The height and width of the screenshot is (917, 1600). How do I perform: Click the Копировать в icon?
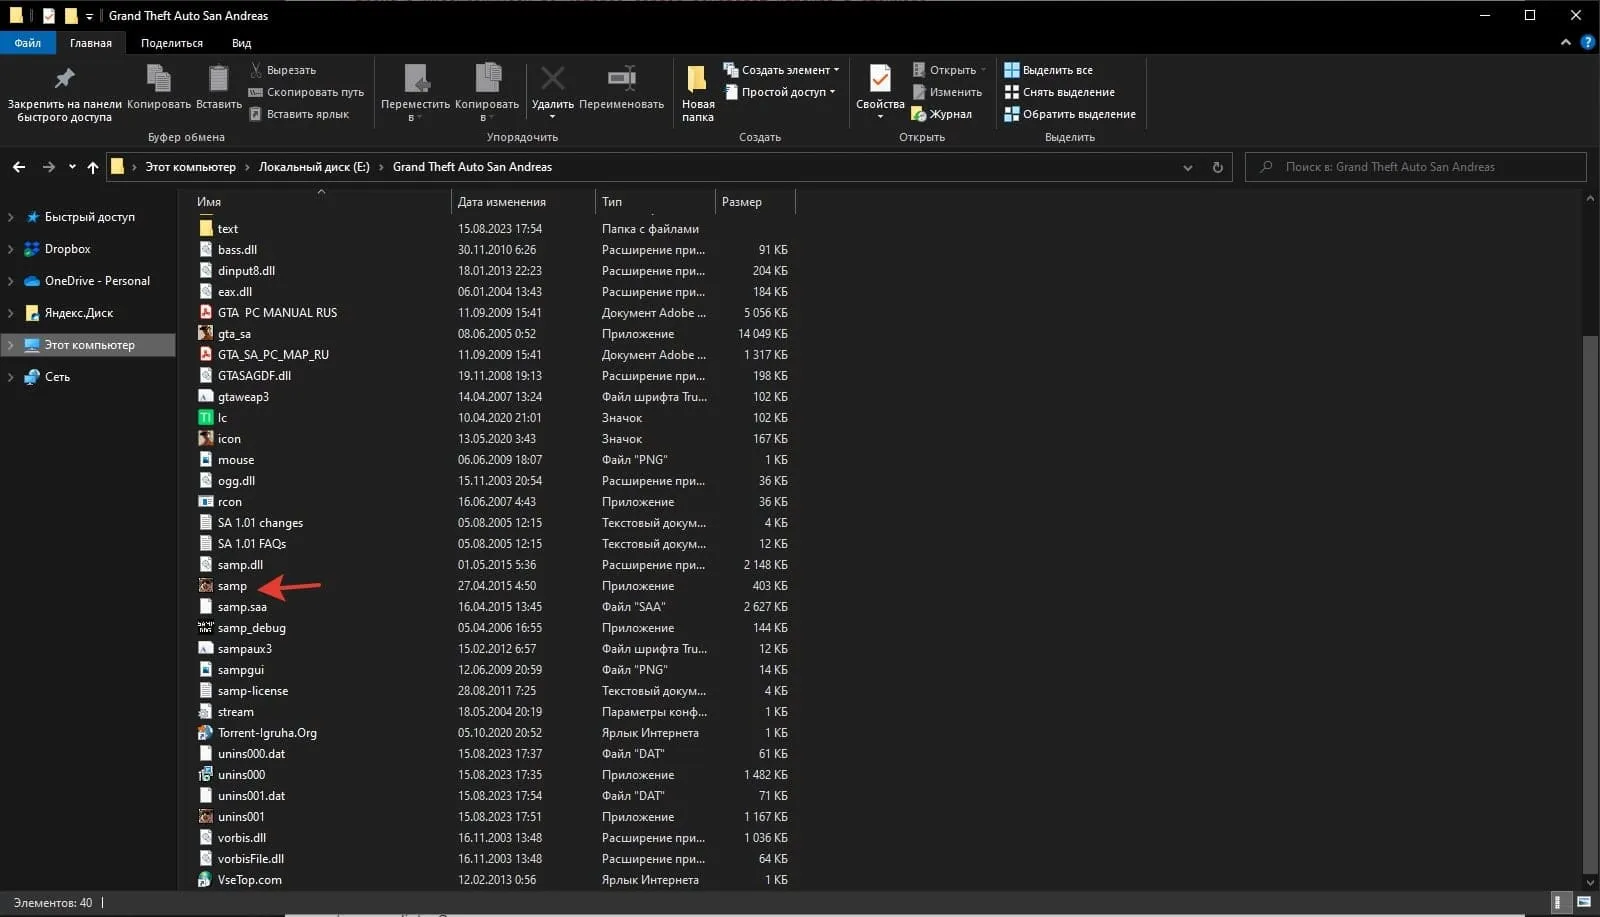pos(488,79)
